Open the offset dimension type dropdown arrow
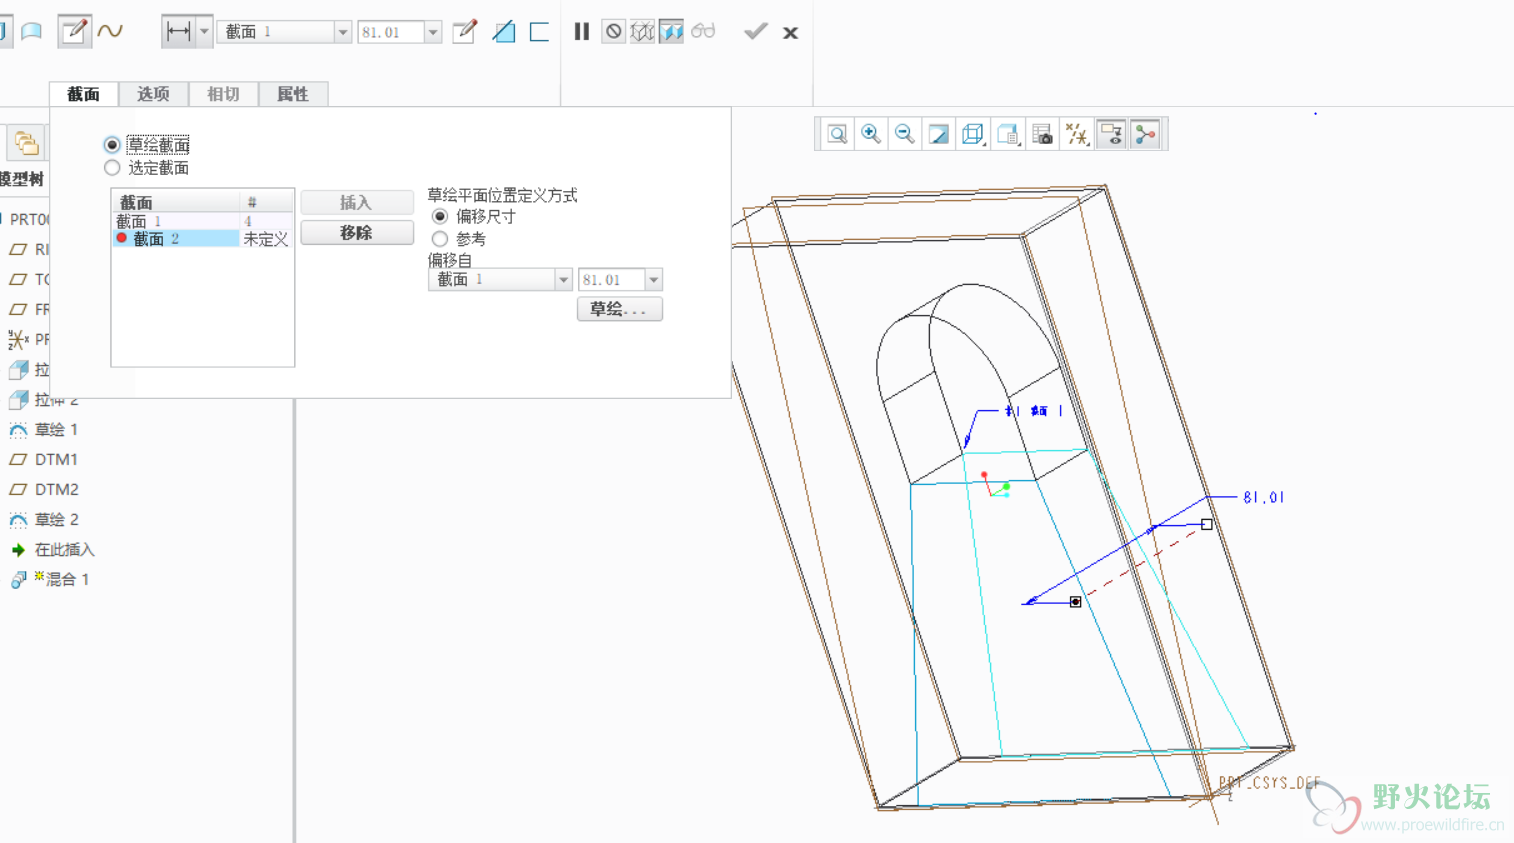 [x=204, y=32]
